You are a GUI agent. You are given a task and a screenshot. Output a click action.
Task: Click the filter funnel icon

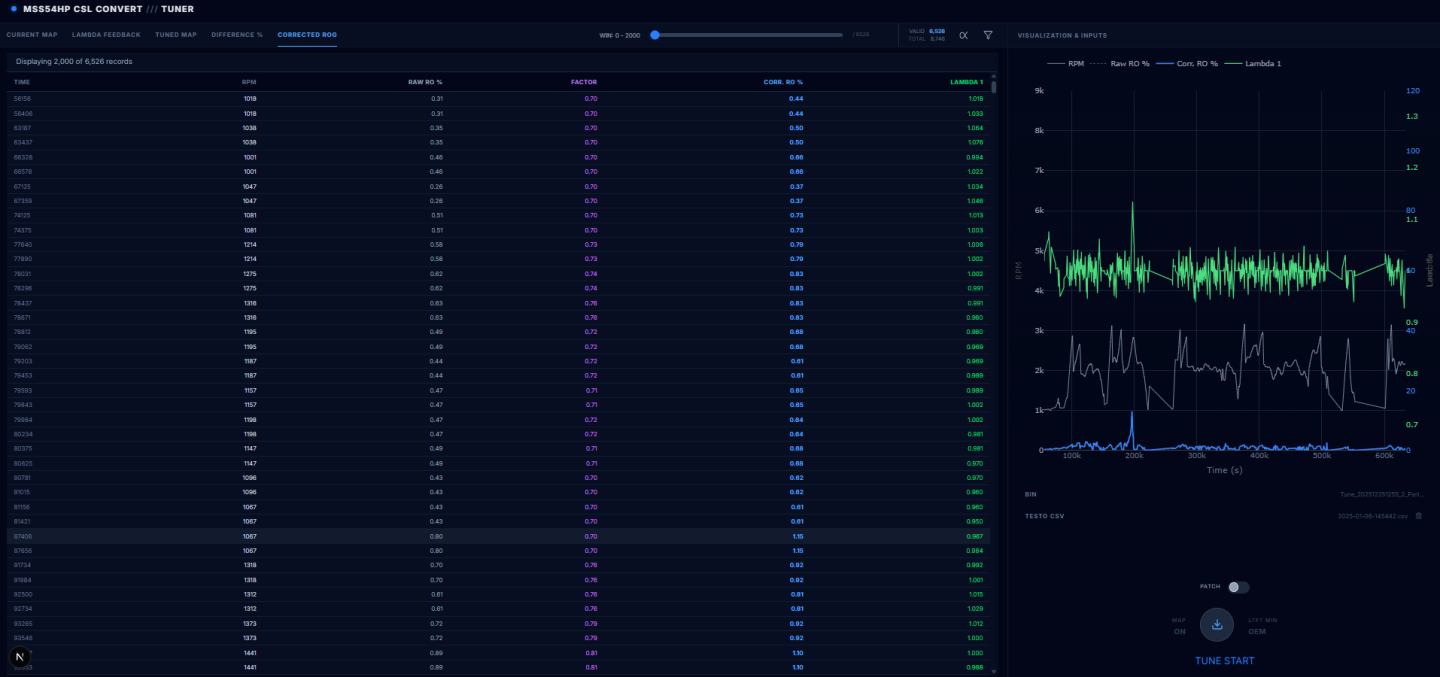coord(988,35)
